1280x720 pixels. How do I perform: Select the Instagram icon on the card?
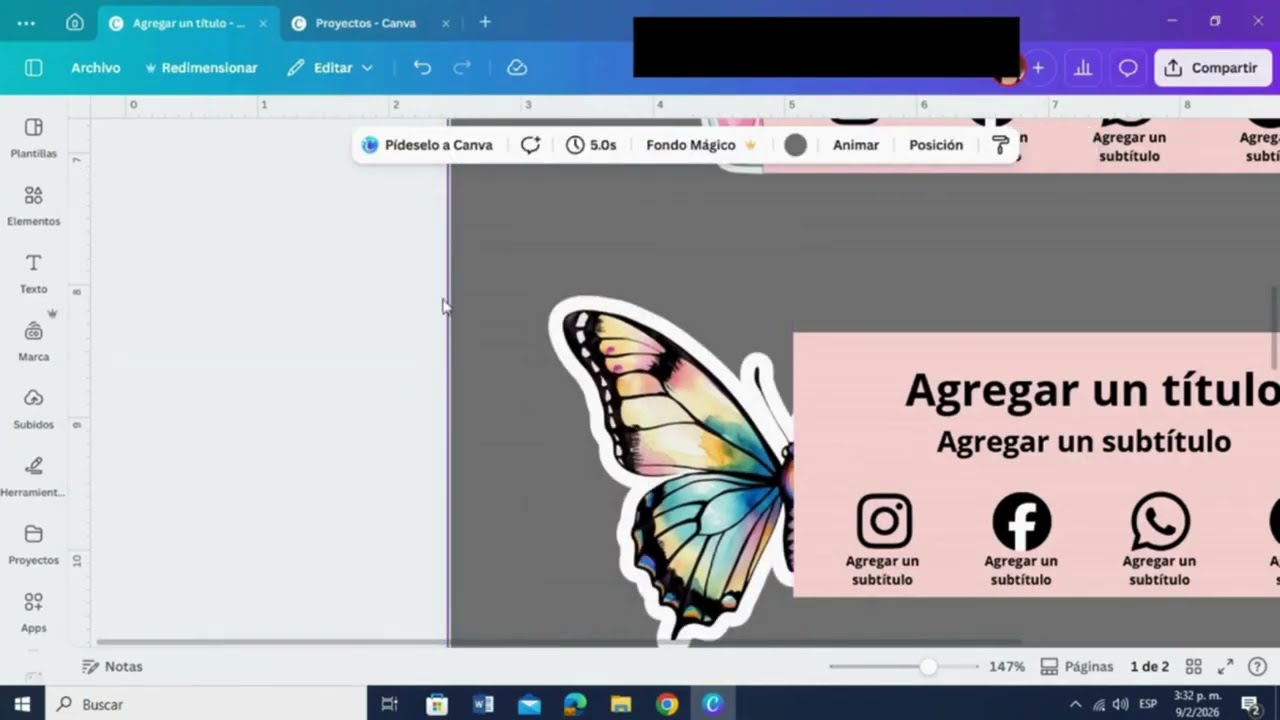[884, 521]
